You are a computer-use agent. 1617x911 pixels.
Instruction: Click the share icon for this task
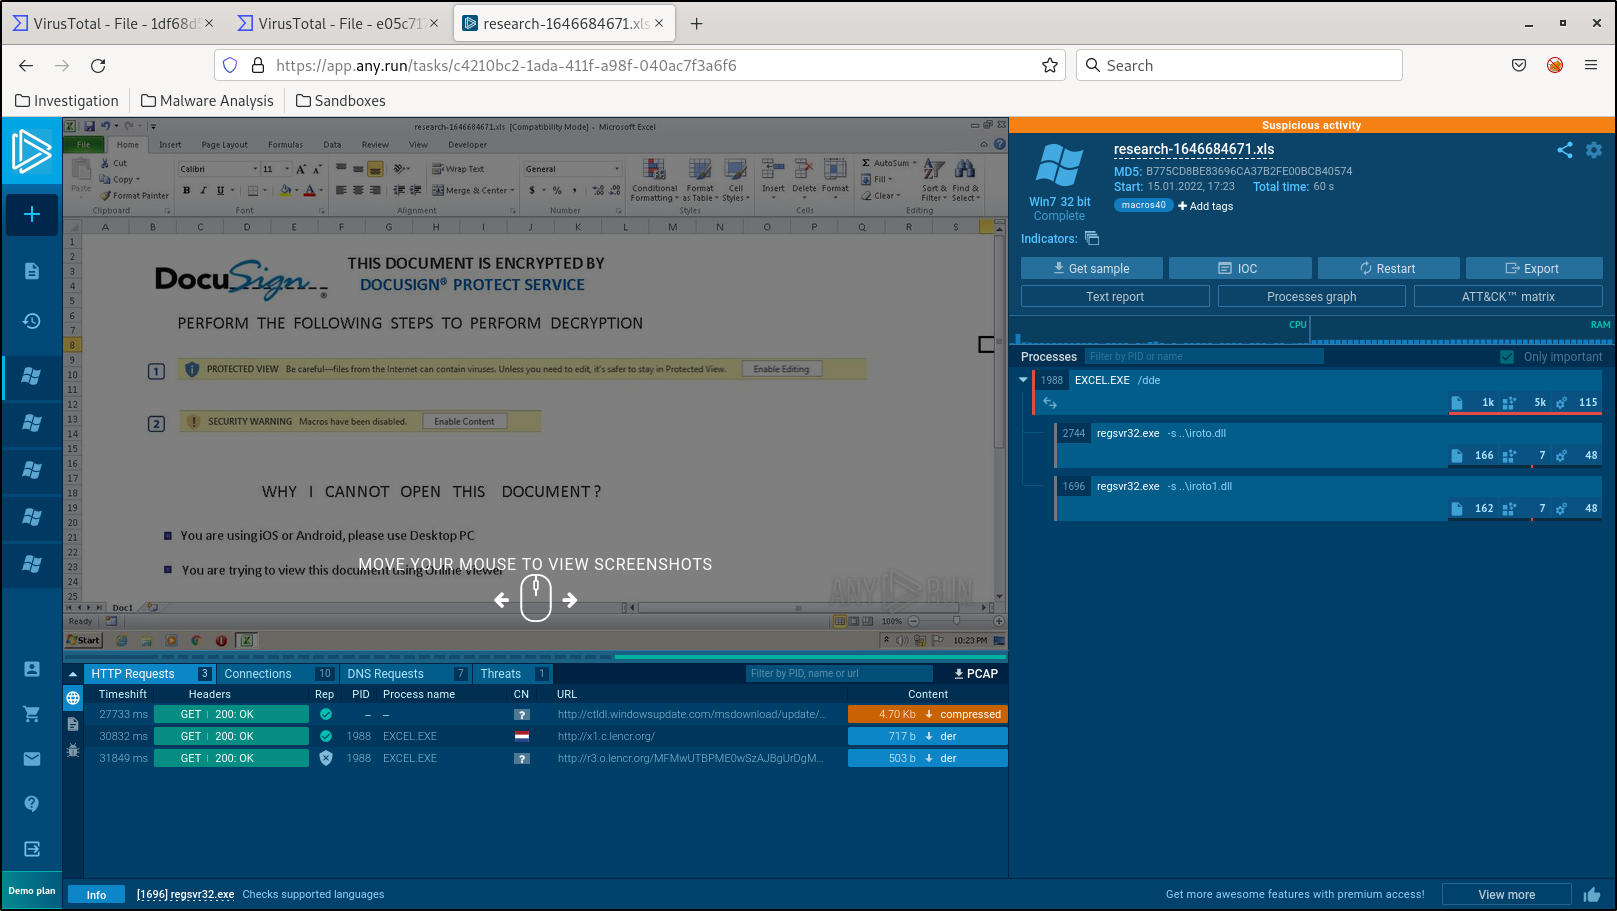[x=1565, y=150]
